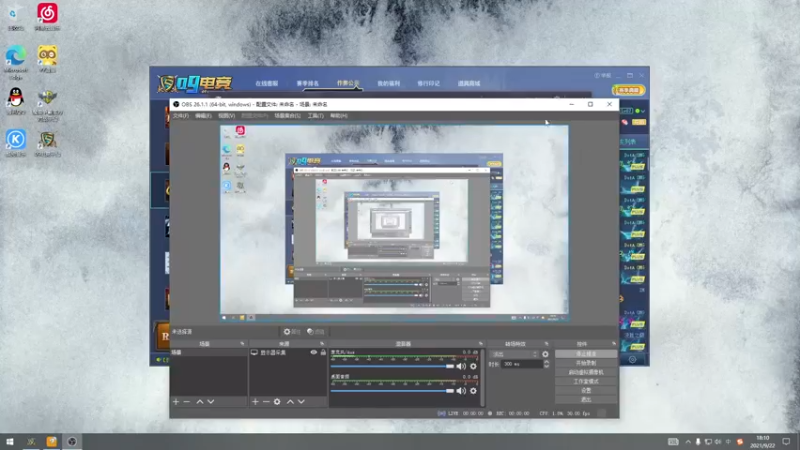Screen dimensions: 800x450
Task: Open the blue K app desktop shortcut
Action: [16, 143]
